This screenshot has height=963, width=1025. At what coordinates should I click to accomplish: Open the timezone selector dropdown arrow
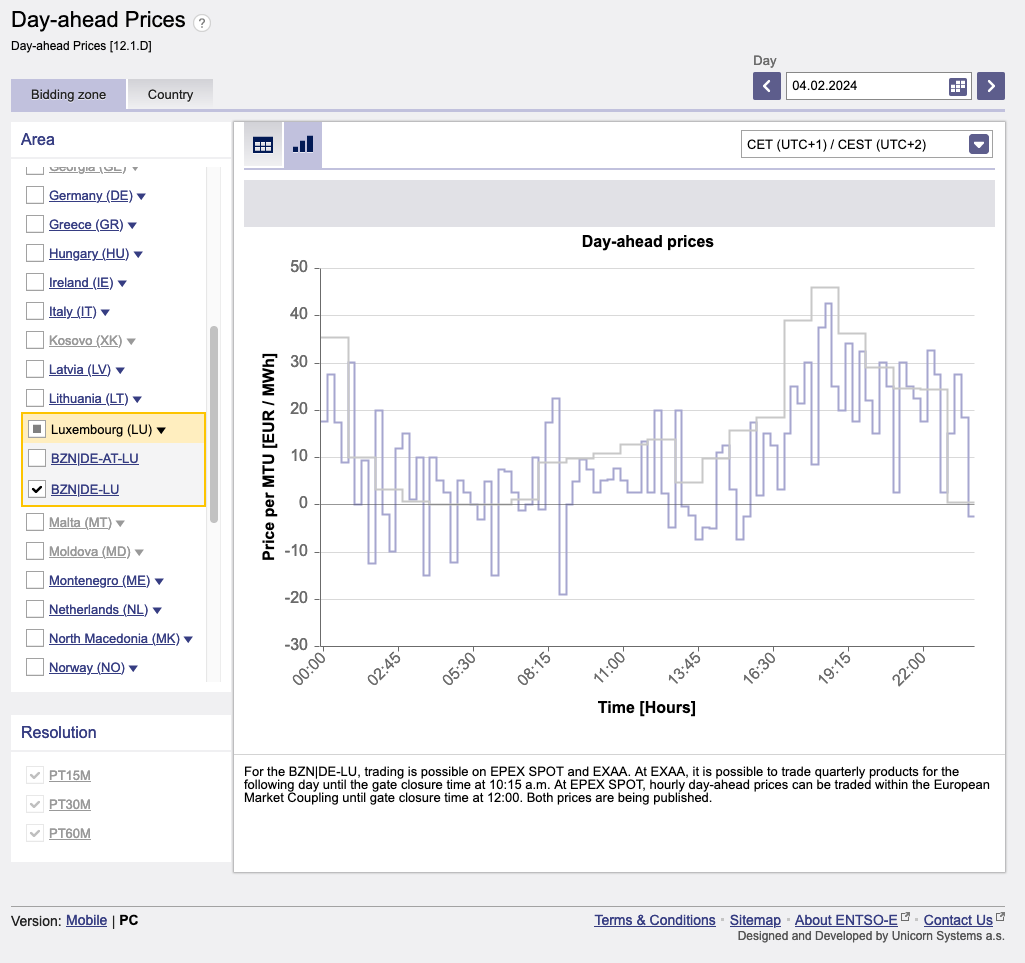[977, 143]
